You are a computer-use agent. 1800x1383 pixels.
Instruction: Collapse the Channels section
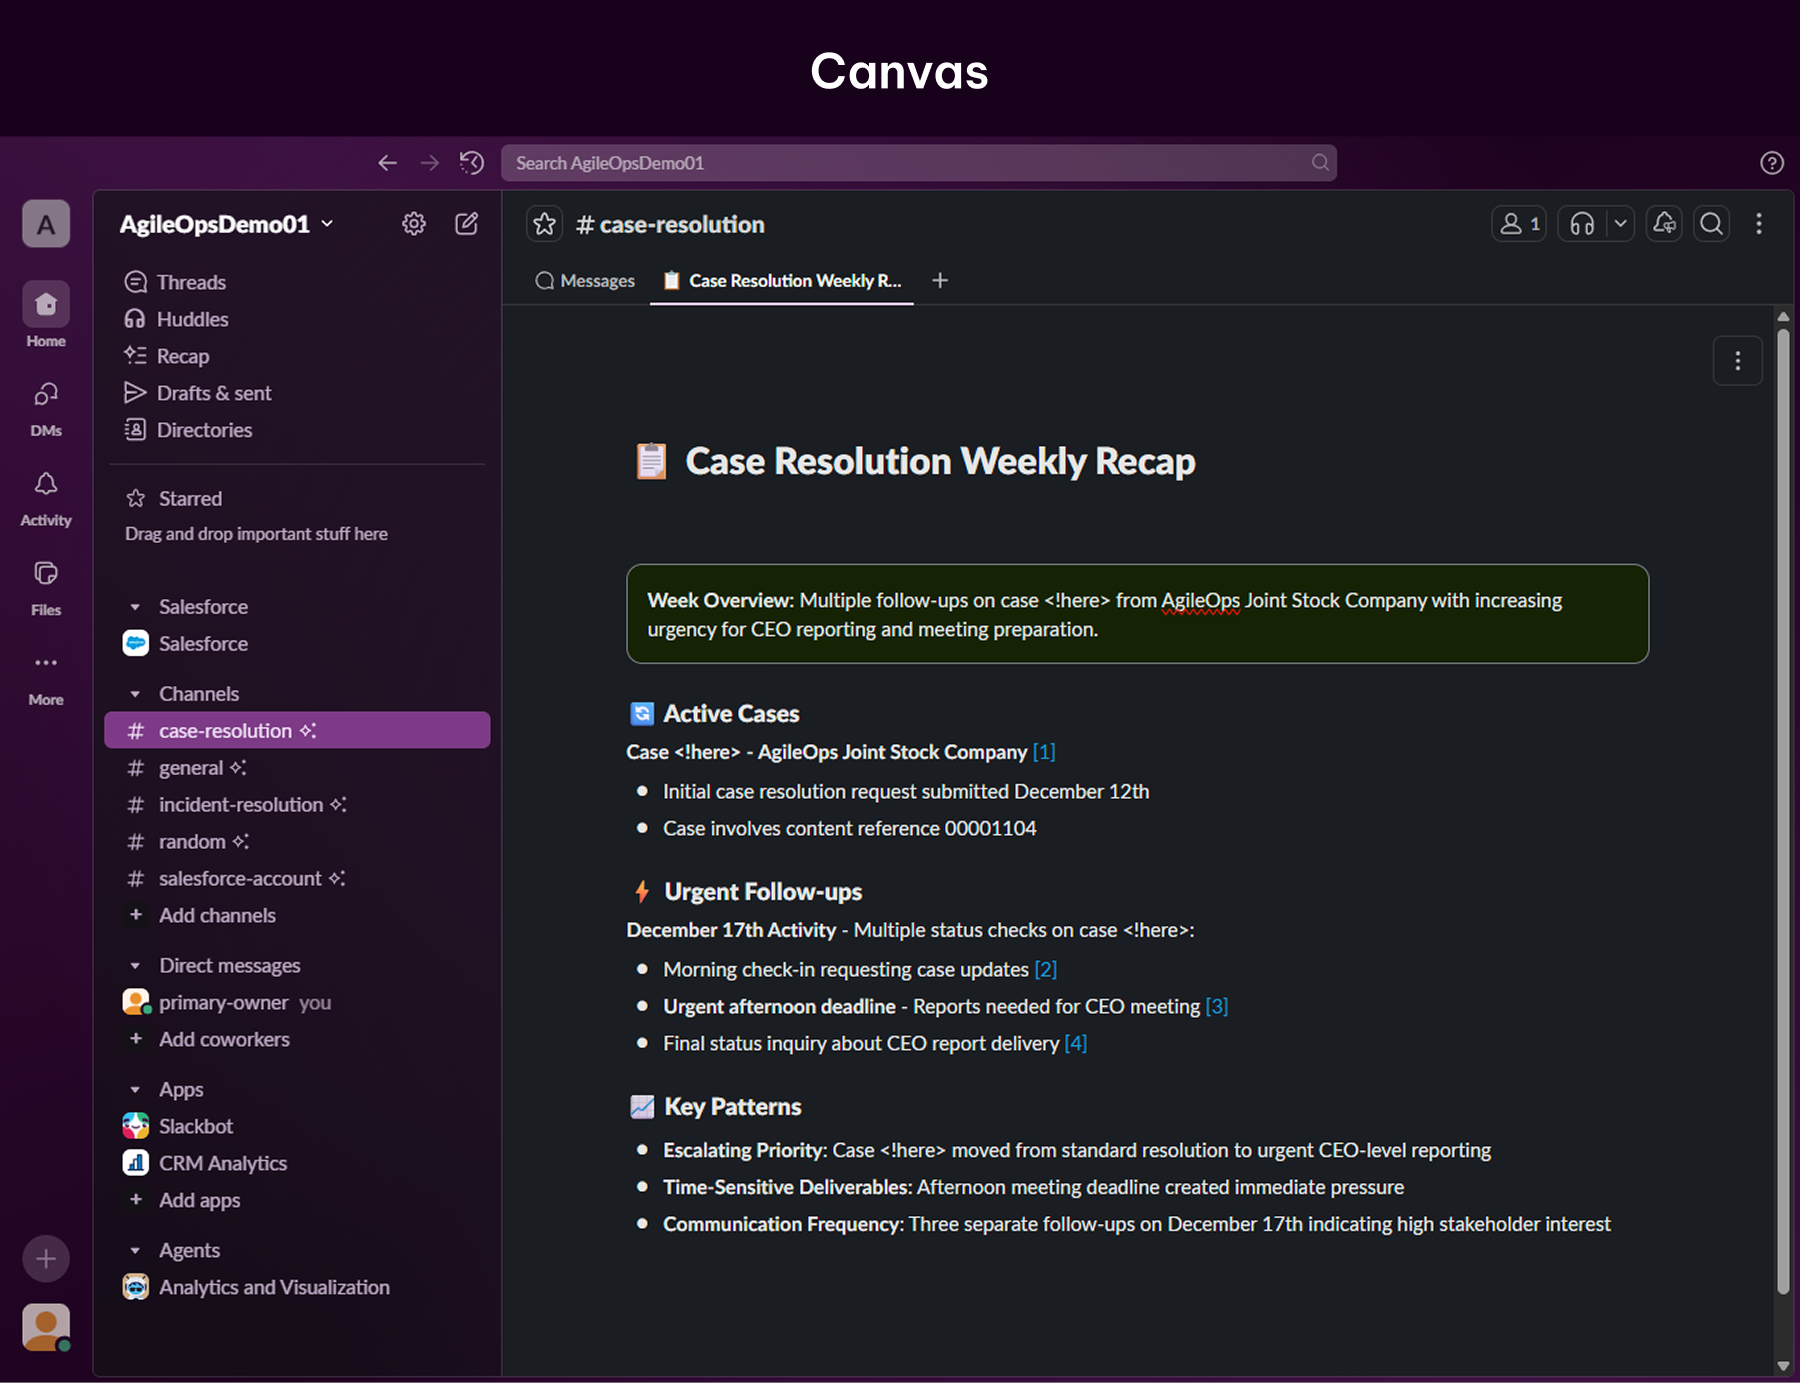point(135,693)
